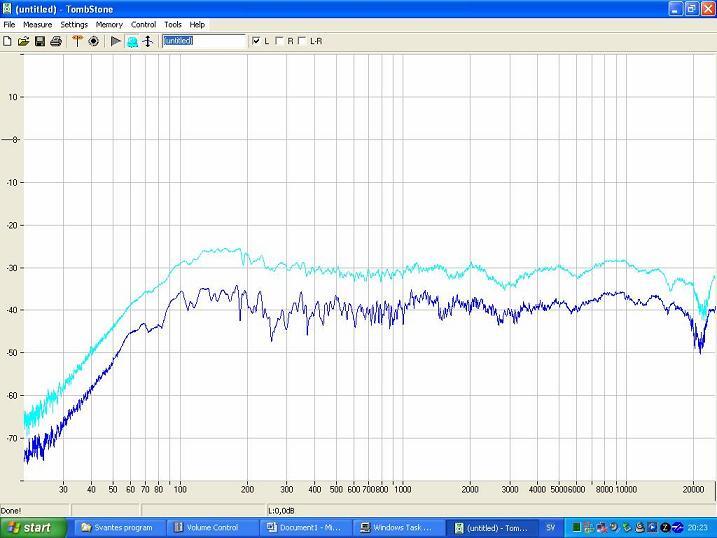Image resolution: width=717 pixels, height=538 pixels.
Task: Click the SV language indicator
Action: point(551,528)
